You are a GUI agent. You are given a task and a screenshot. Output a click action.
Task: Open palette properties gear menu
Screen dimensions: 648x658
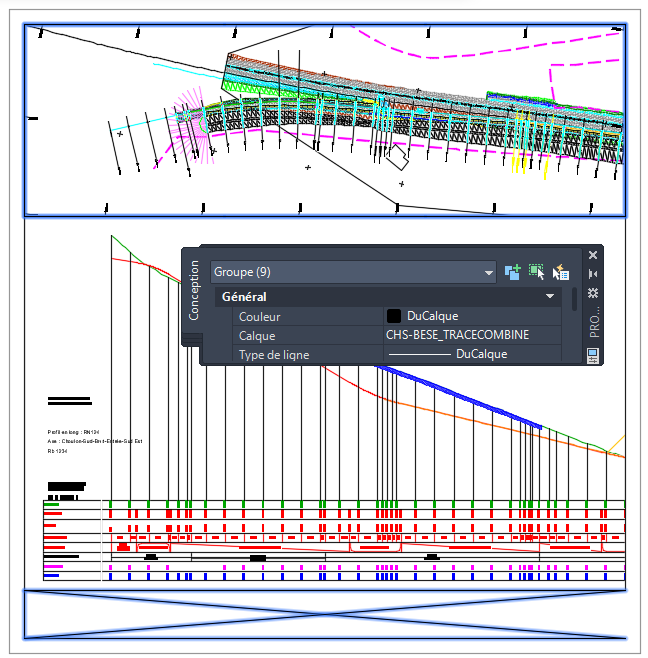tap(593, 293)
